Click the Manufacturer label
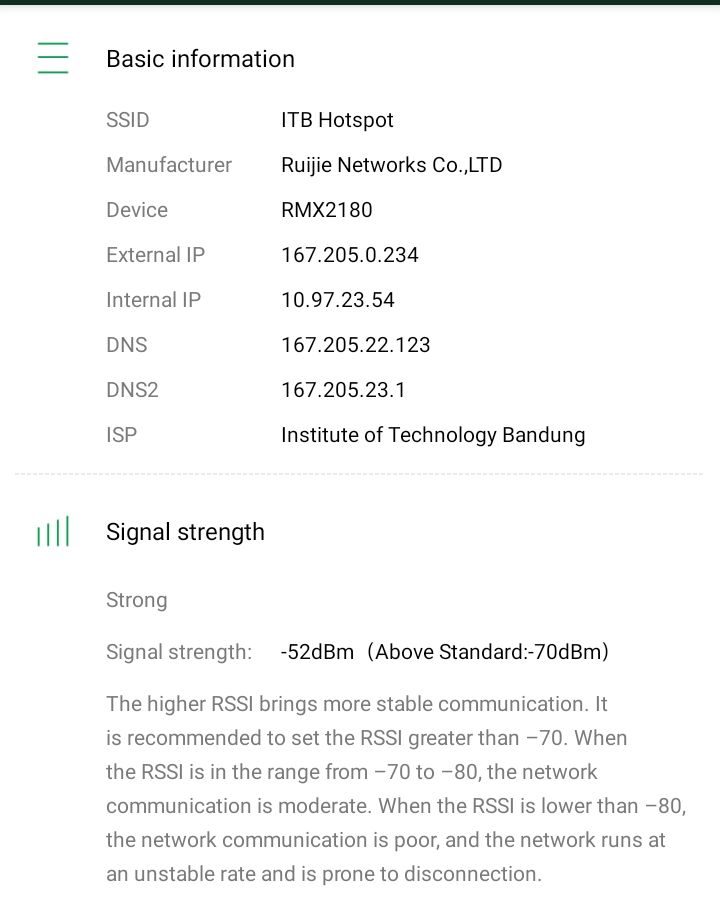 pos(169,165)
